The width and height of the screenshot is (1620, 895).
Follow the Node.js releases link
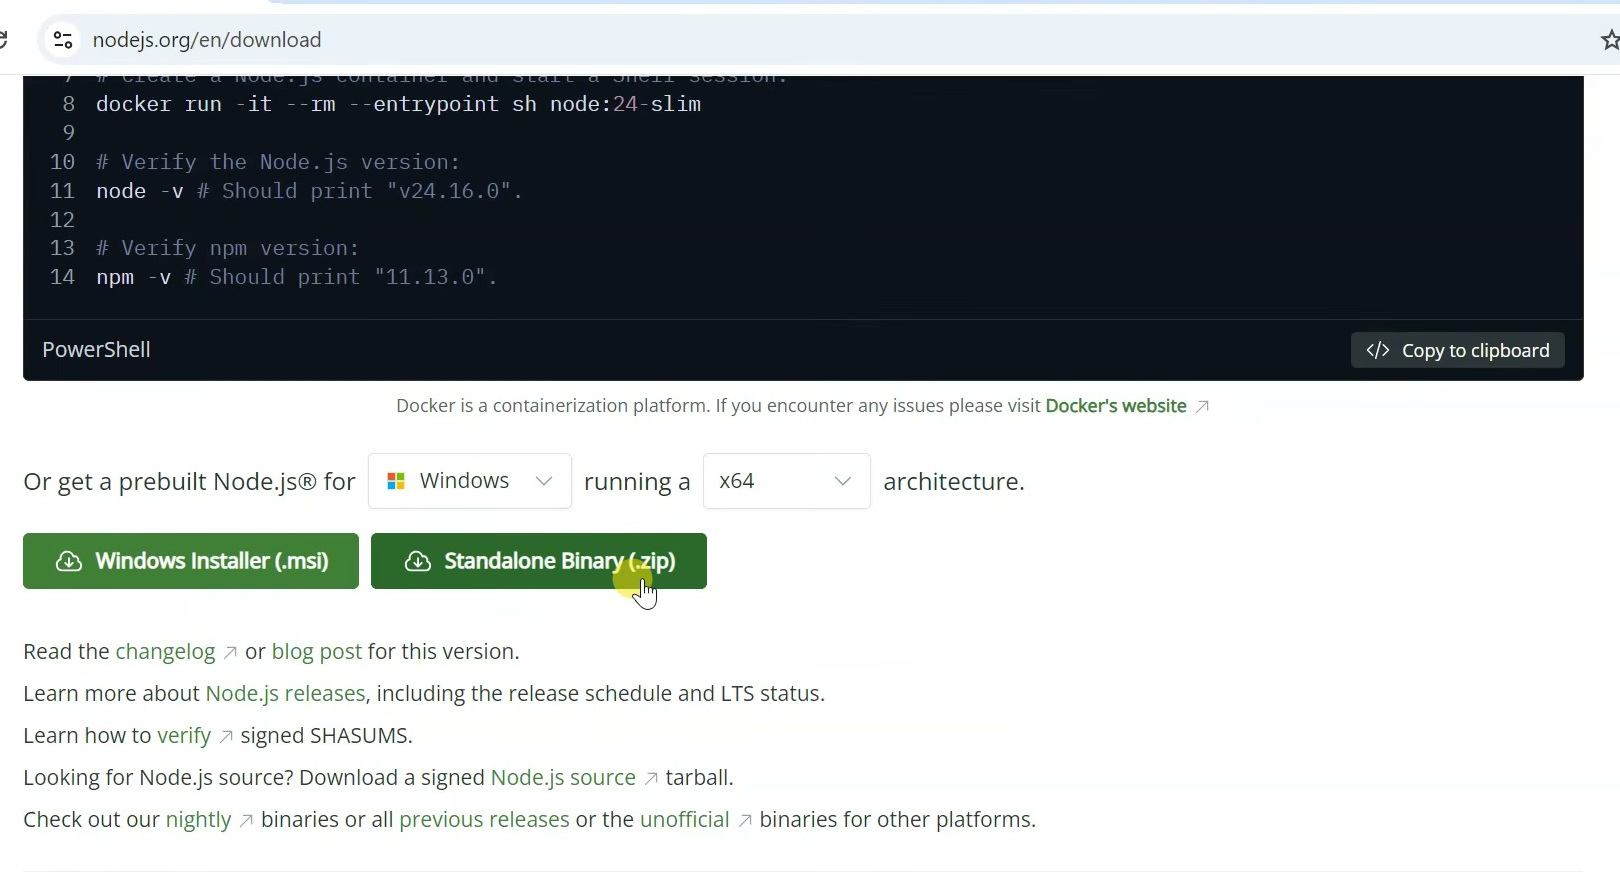point(285,694)
